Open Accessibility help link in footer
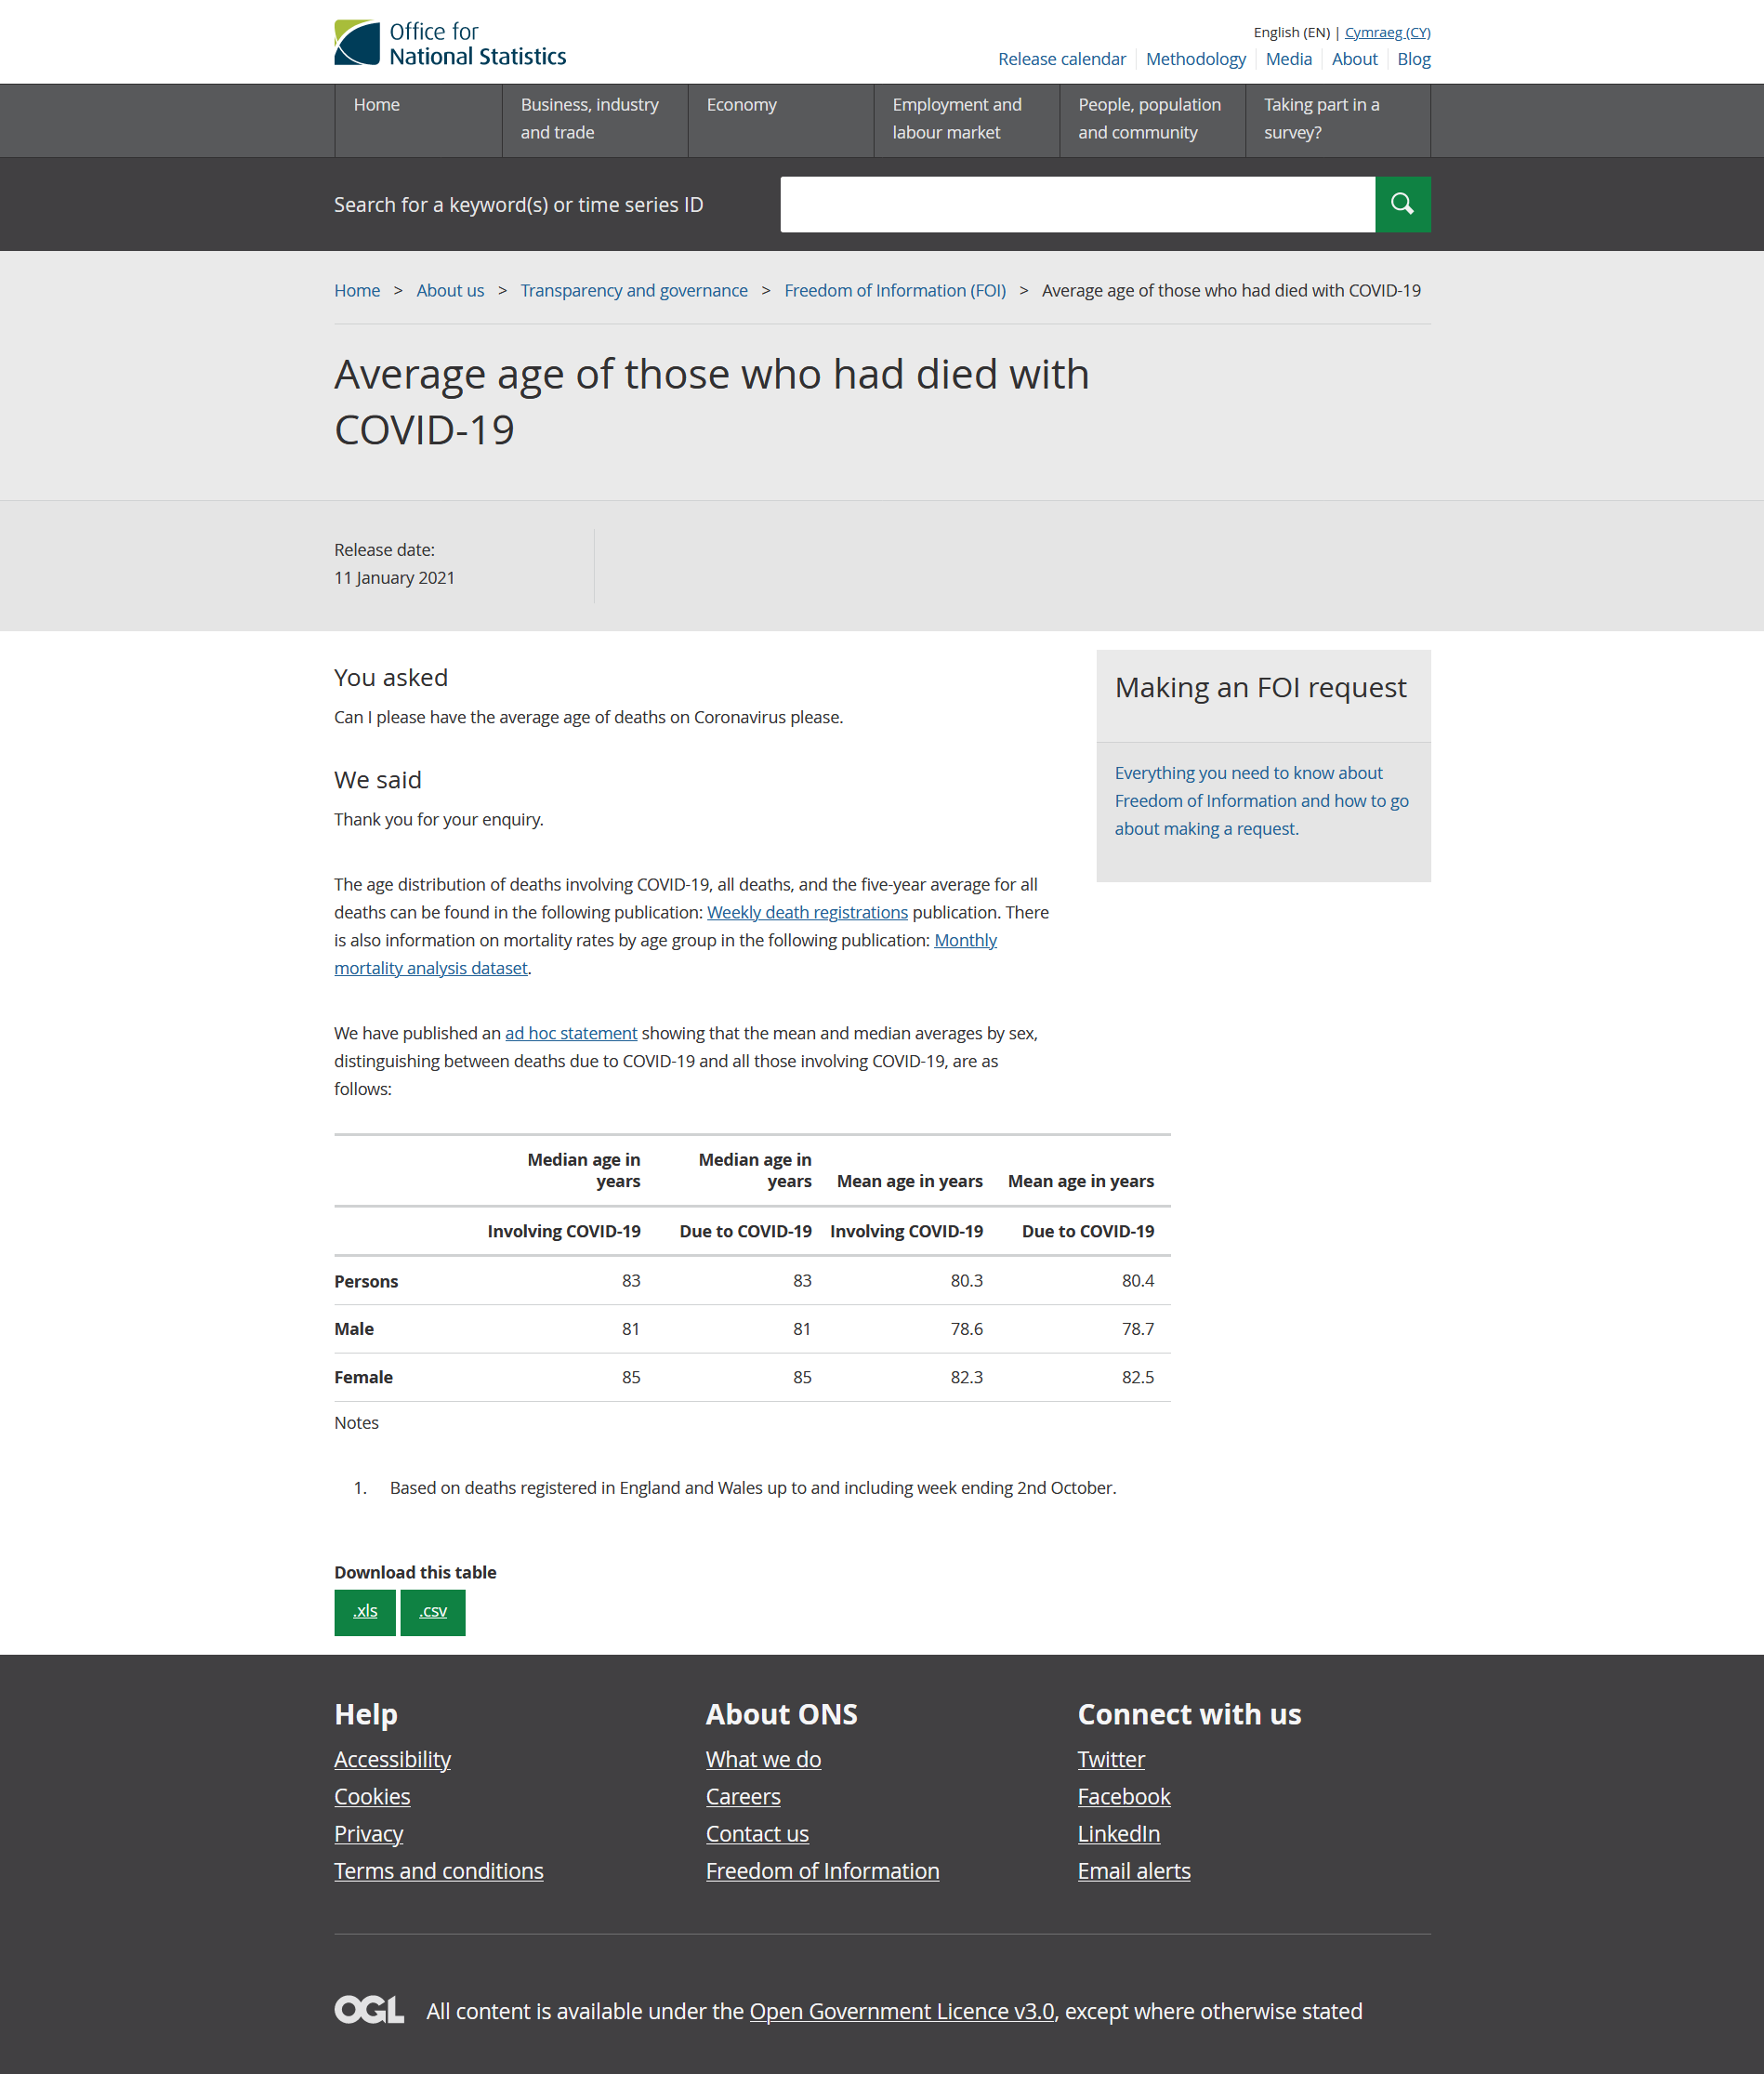This screenshot has width=1764, height=2074. [392, 1759]
